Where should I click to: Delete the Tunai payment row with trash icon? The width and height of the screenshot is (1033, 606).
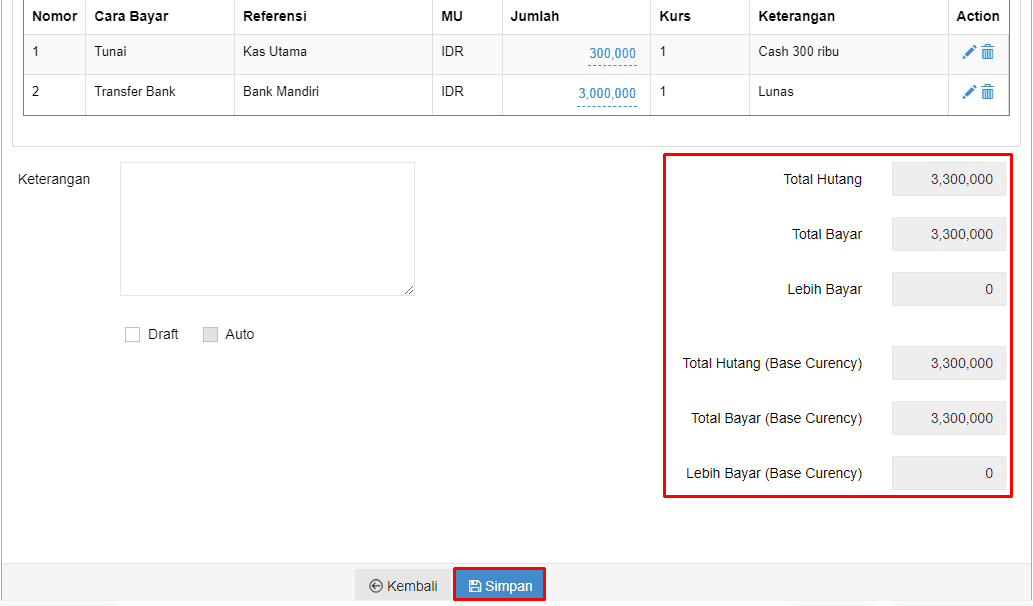pos(988,52)
